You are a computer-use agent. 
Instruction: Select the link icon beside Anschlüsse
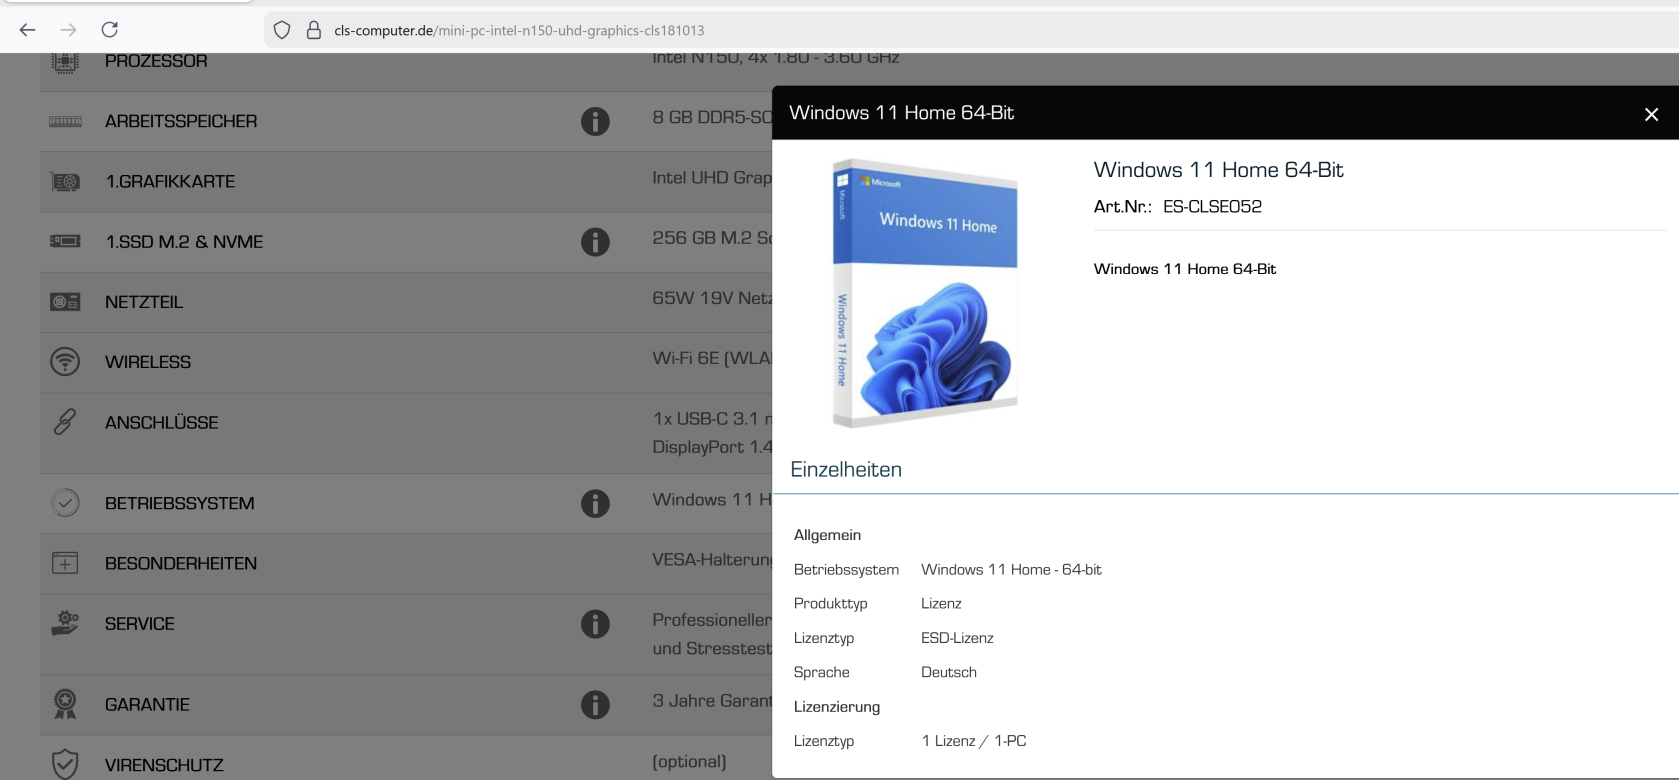pyautogui.click(x=65, y=422)
